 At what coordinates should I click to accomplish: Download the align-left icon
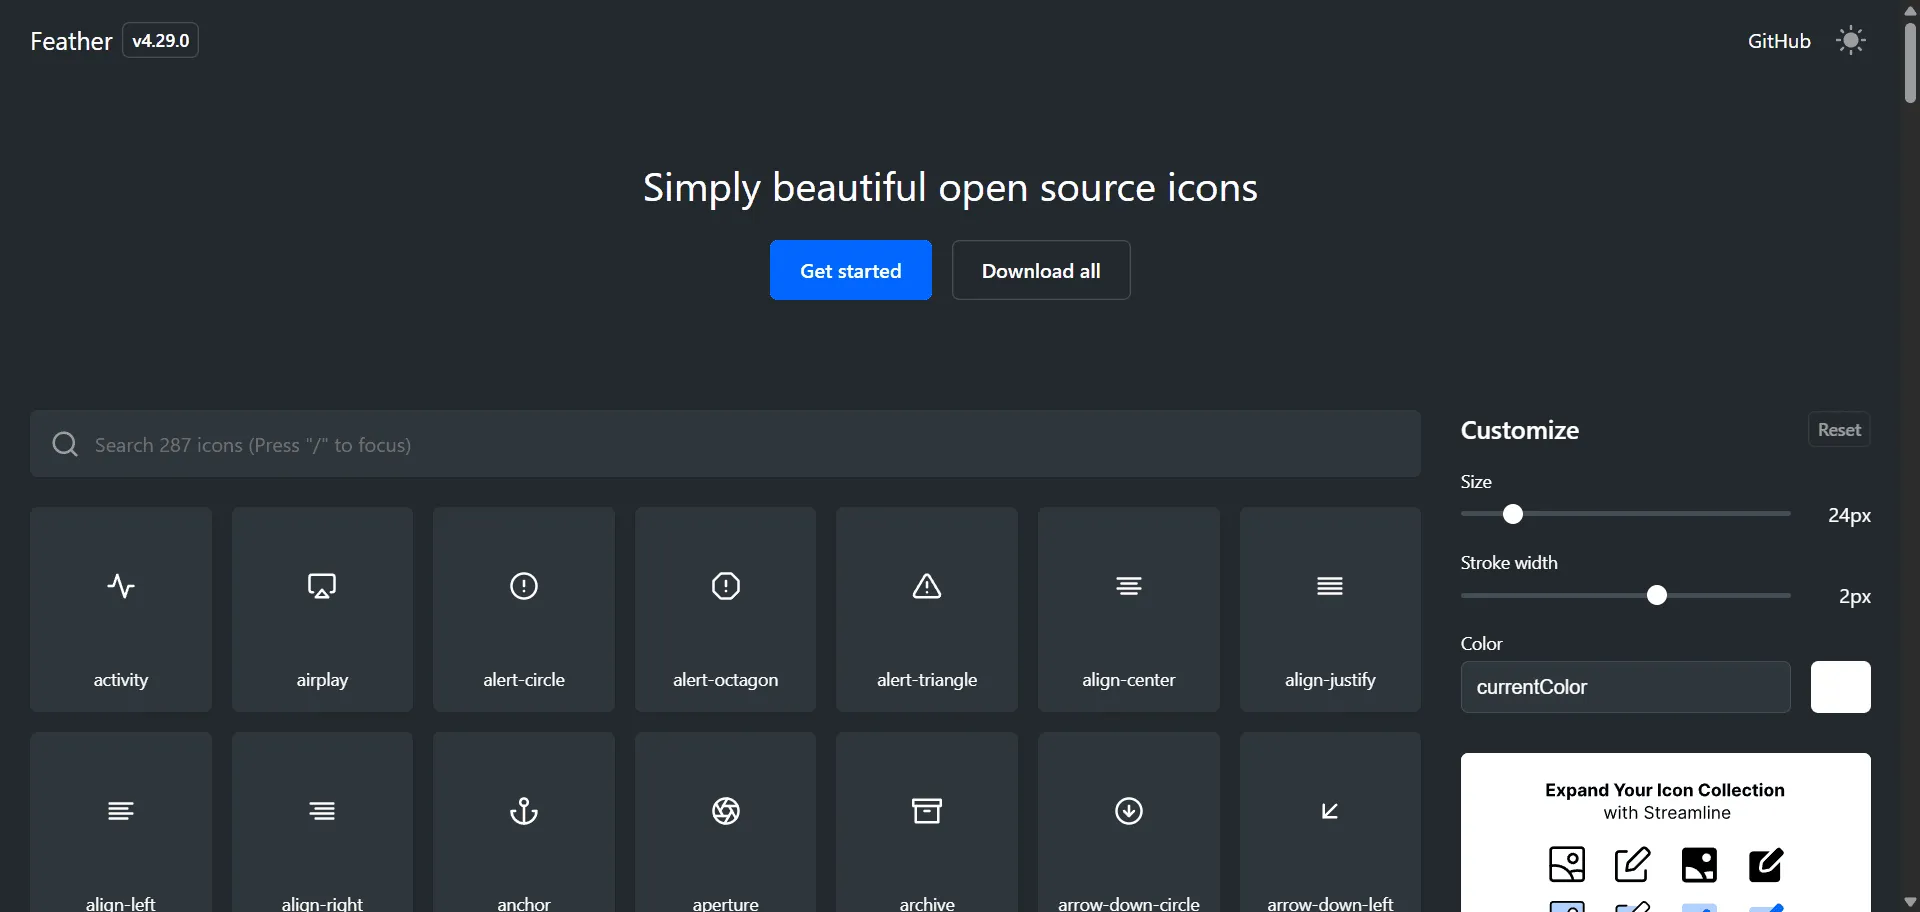click(121, 822)
